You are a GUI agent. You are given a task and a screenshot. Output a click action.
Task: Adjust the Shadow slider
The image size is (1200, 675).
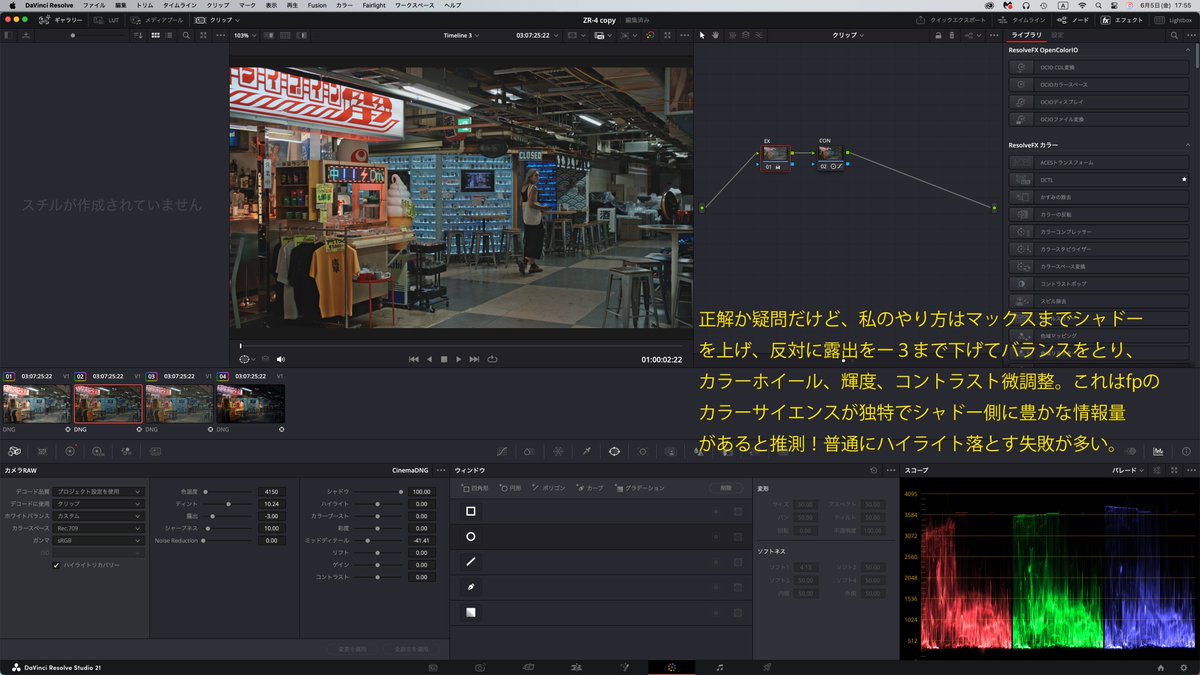378,492
